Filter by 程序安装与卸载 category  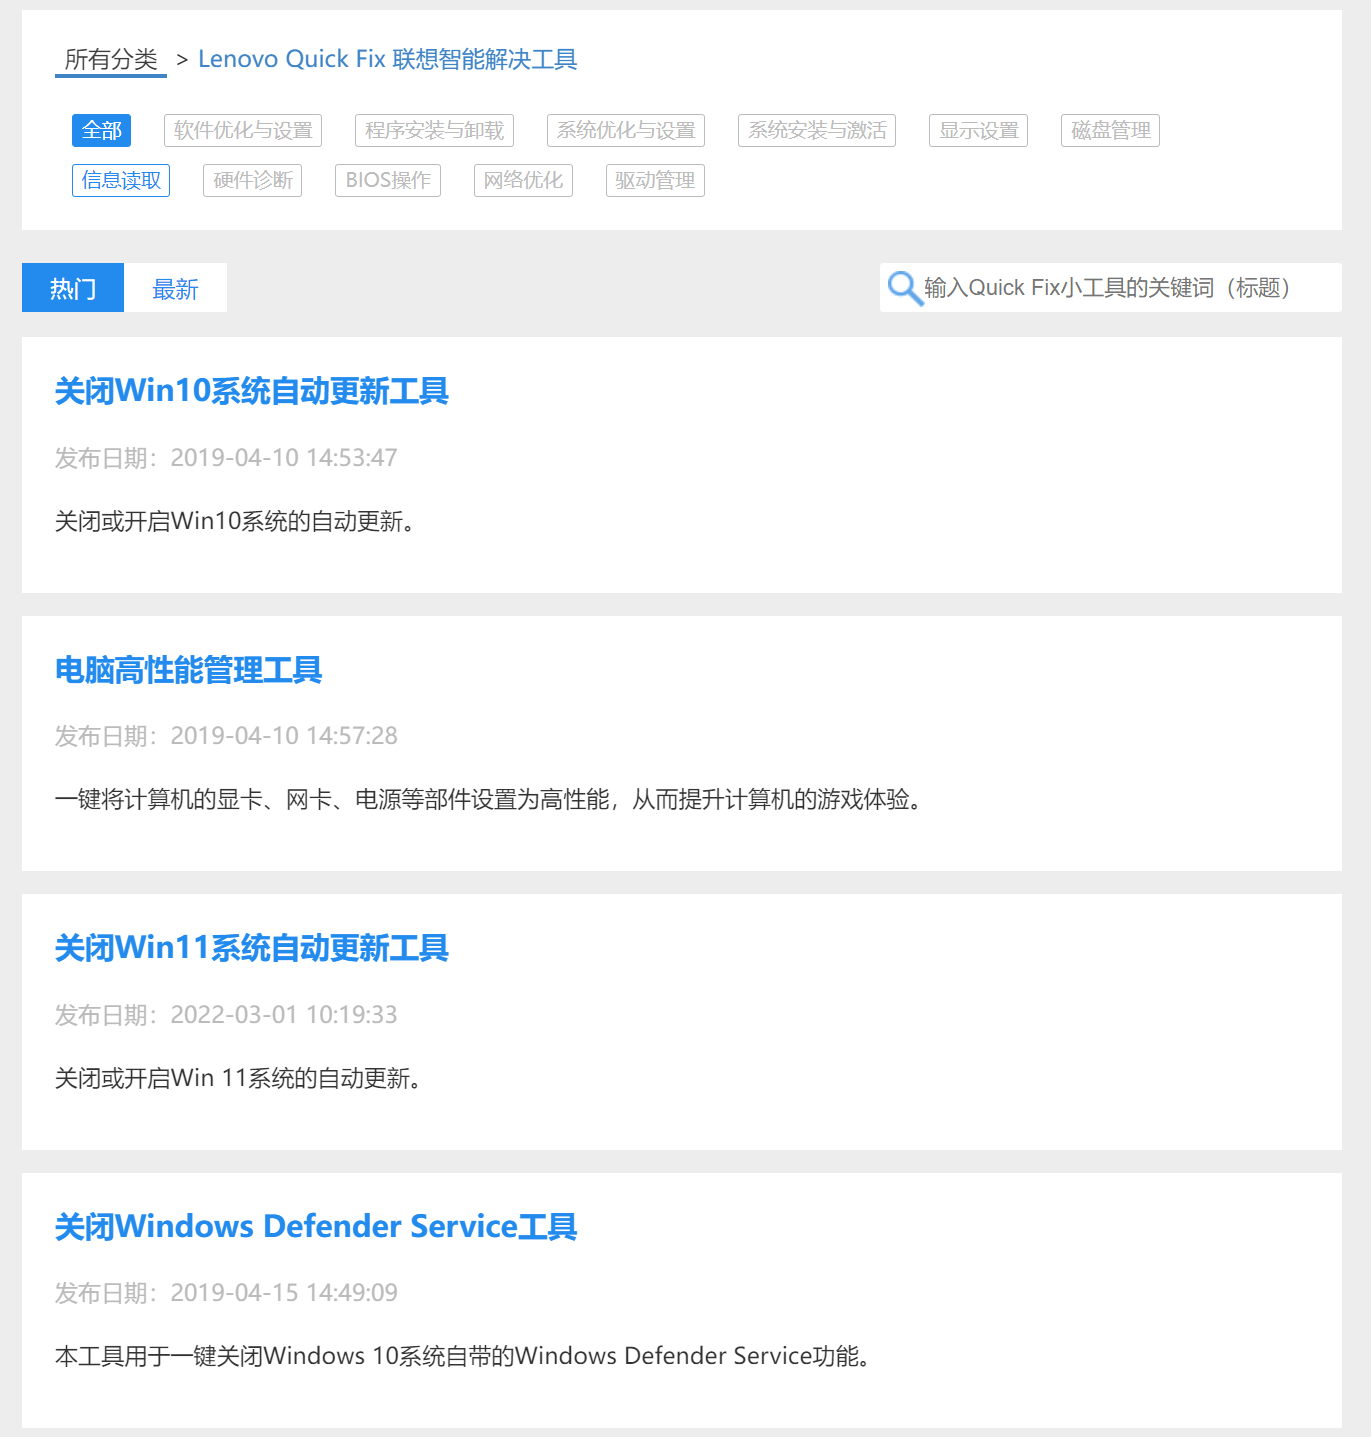(434, 130)
